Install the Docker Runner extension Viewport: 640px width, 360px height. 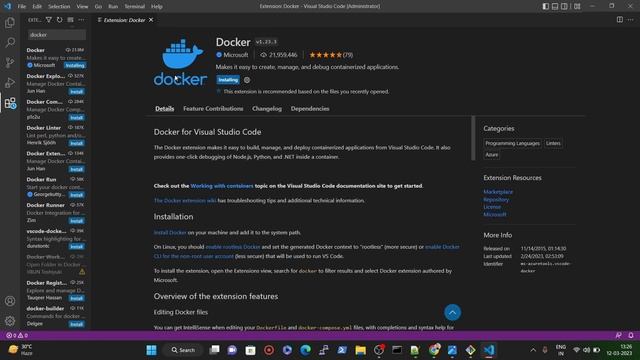pos(77,221)
